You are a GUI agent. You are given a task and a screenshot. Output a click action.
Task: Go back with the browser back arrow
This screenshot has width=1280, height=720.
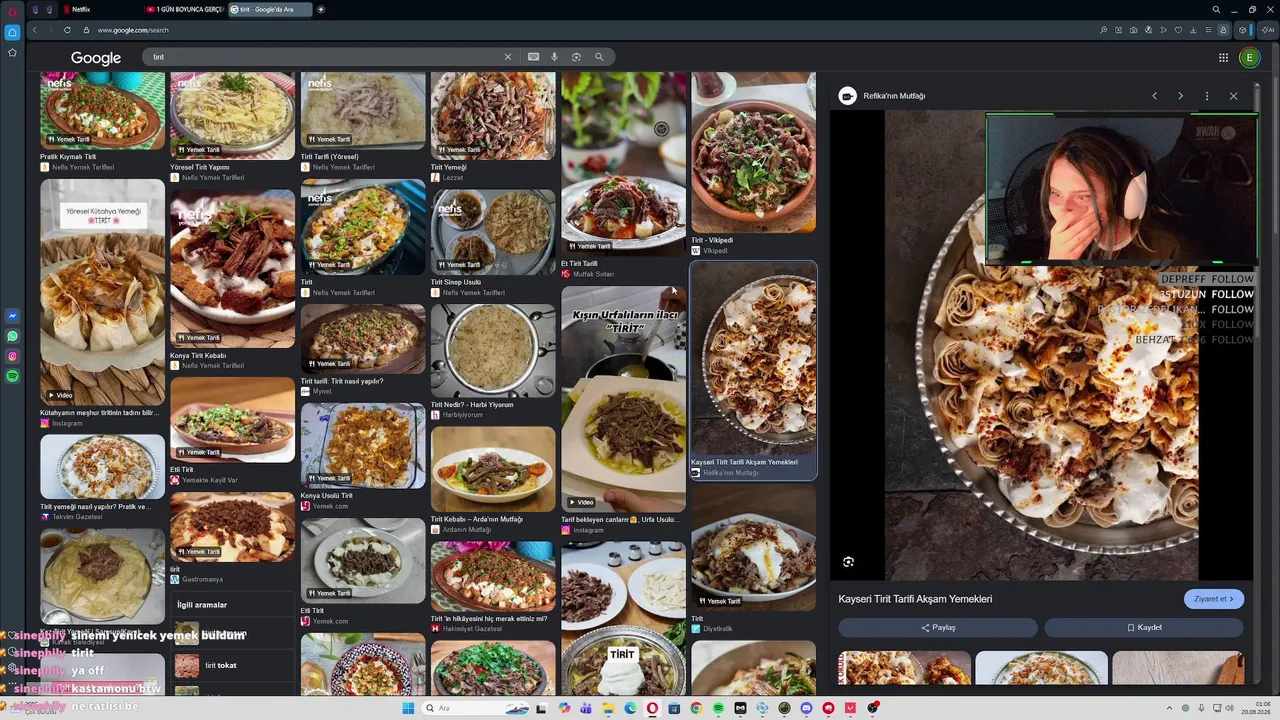(34, 30)
